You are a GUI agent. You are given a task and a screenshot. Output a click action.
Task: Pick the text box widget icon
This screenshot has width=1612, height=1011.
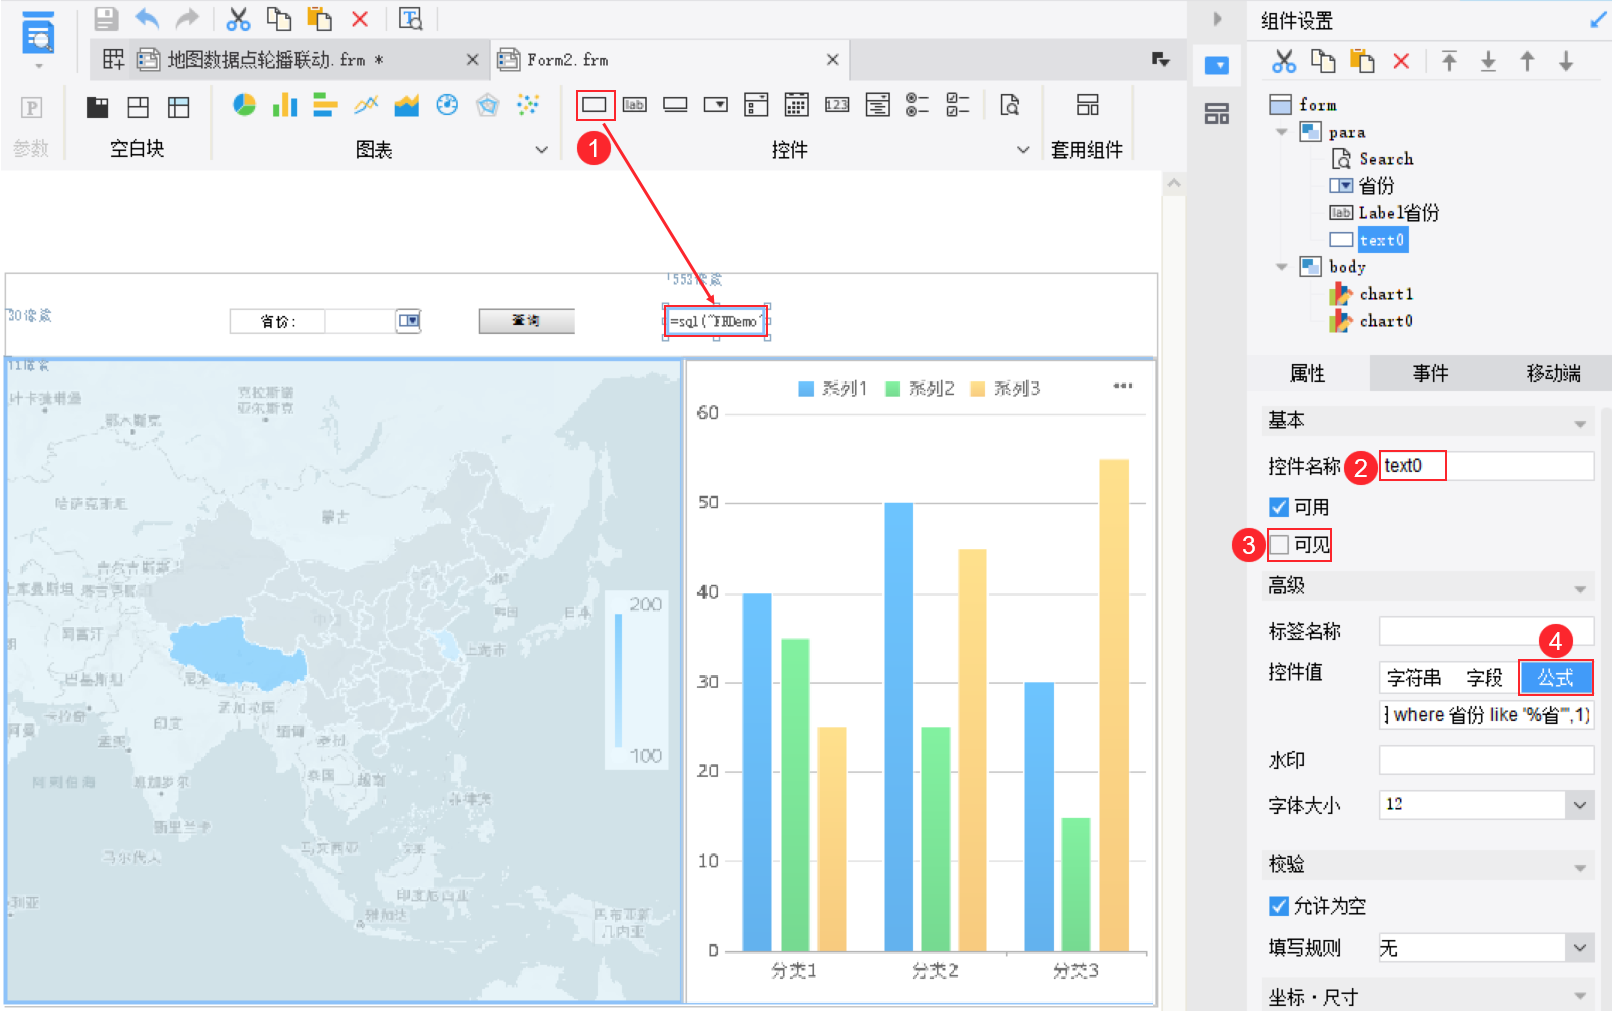pos(595,105)
